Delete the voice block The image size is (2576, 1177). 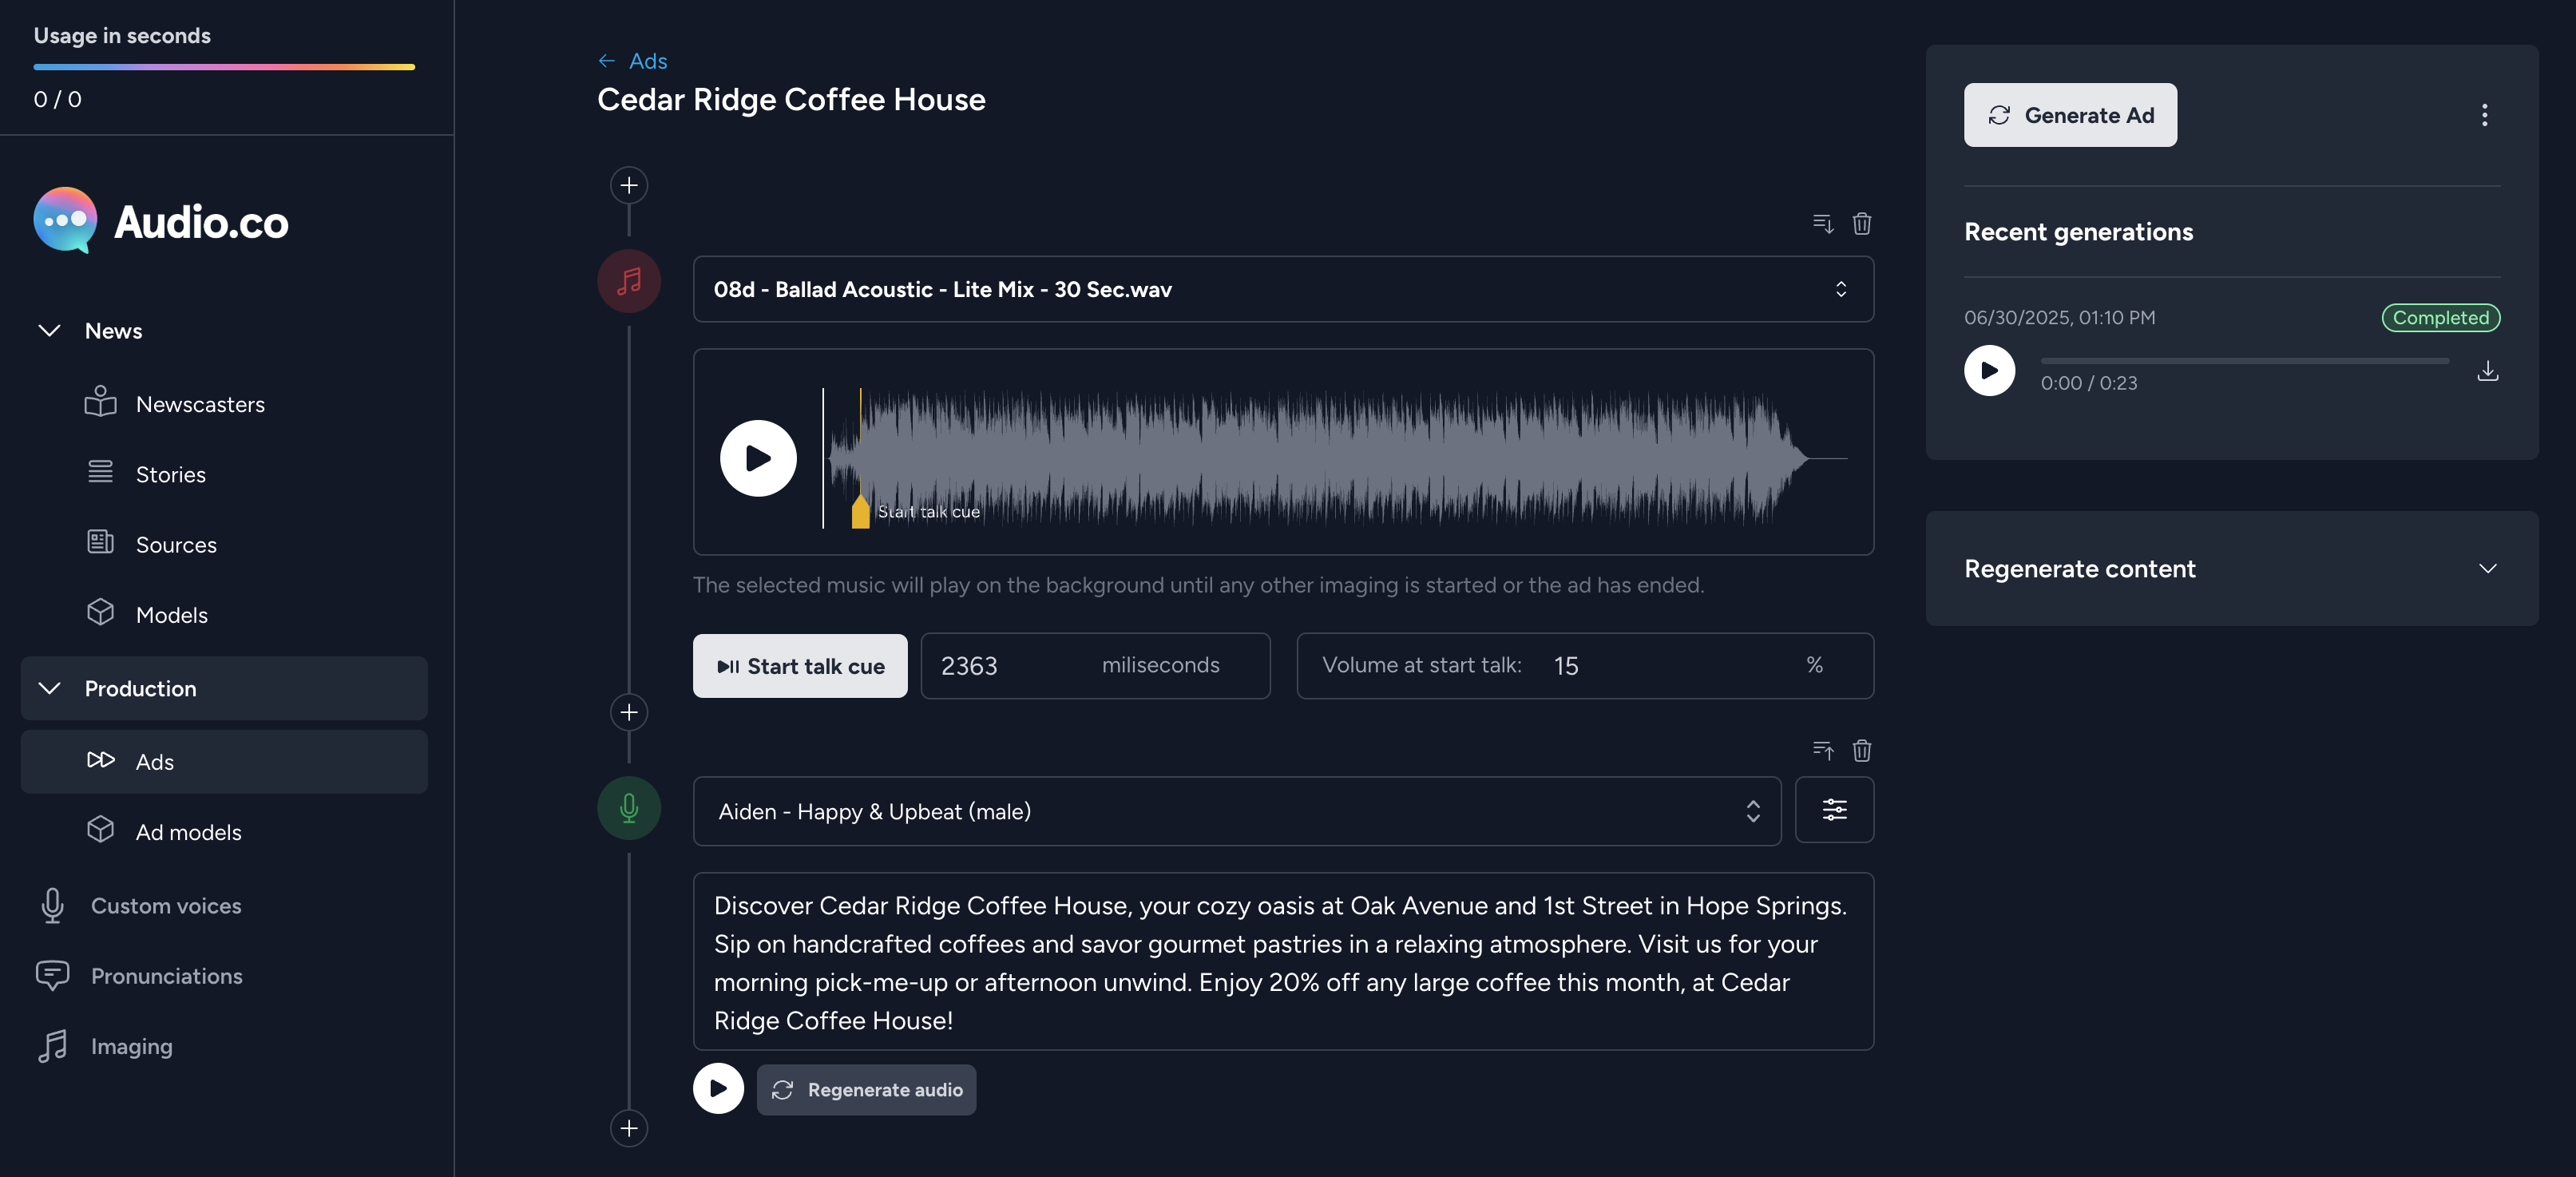tap(1862, 750)
